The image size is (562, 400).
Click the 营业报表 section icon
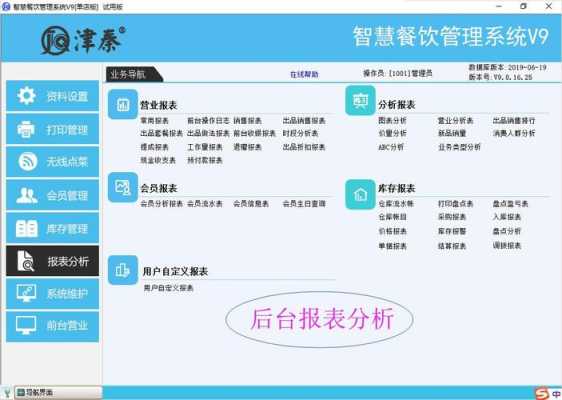123,105
